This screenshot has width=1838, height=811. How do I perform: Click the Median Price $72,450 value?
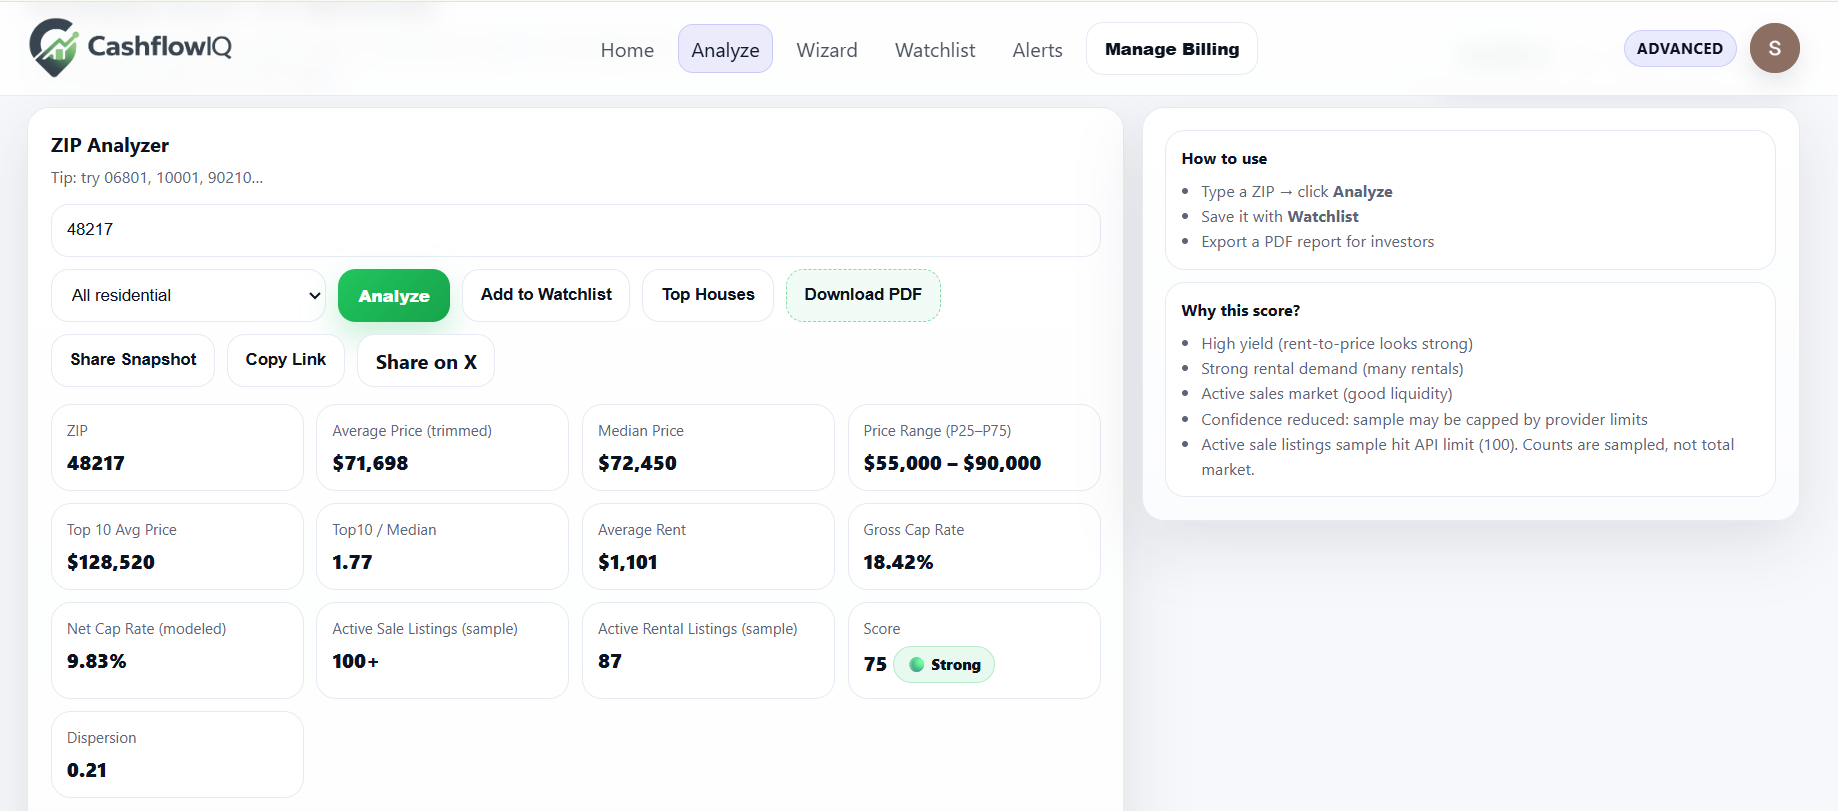point(637,463)
